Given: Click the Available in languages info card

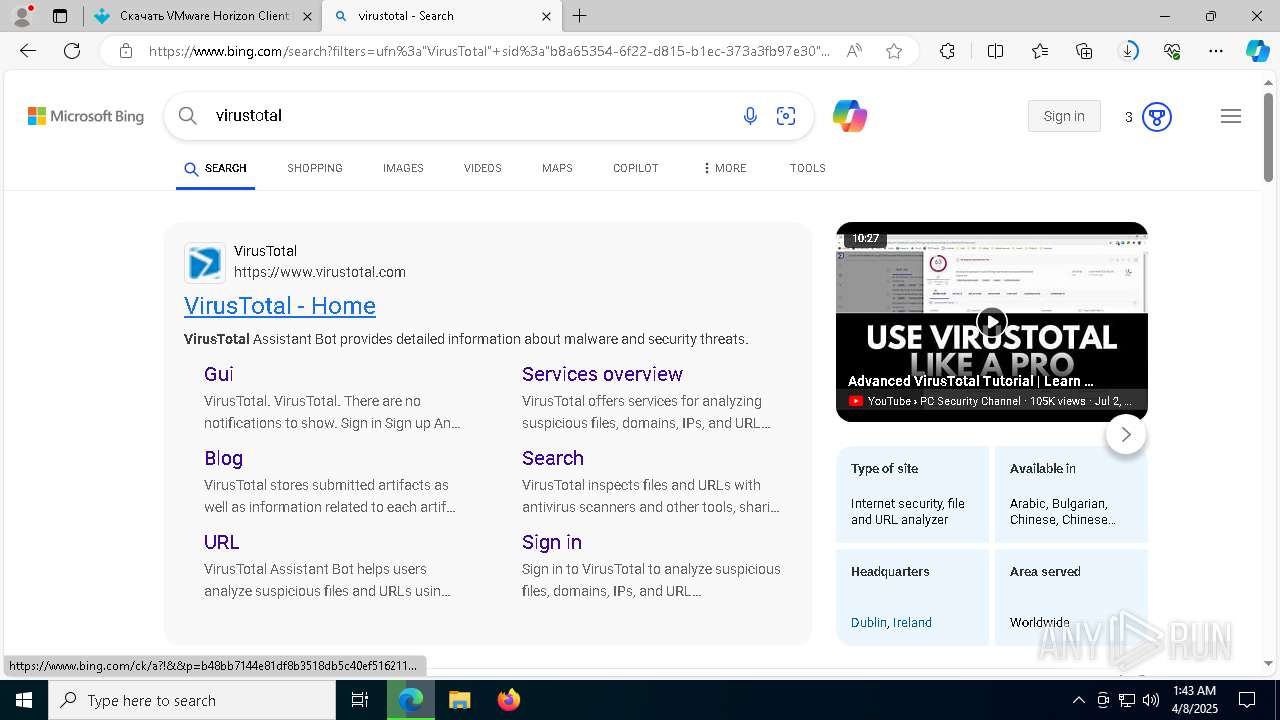Looking at the screenshot, I should (1071, 494).
